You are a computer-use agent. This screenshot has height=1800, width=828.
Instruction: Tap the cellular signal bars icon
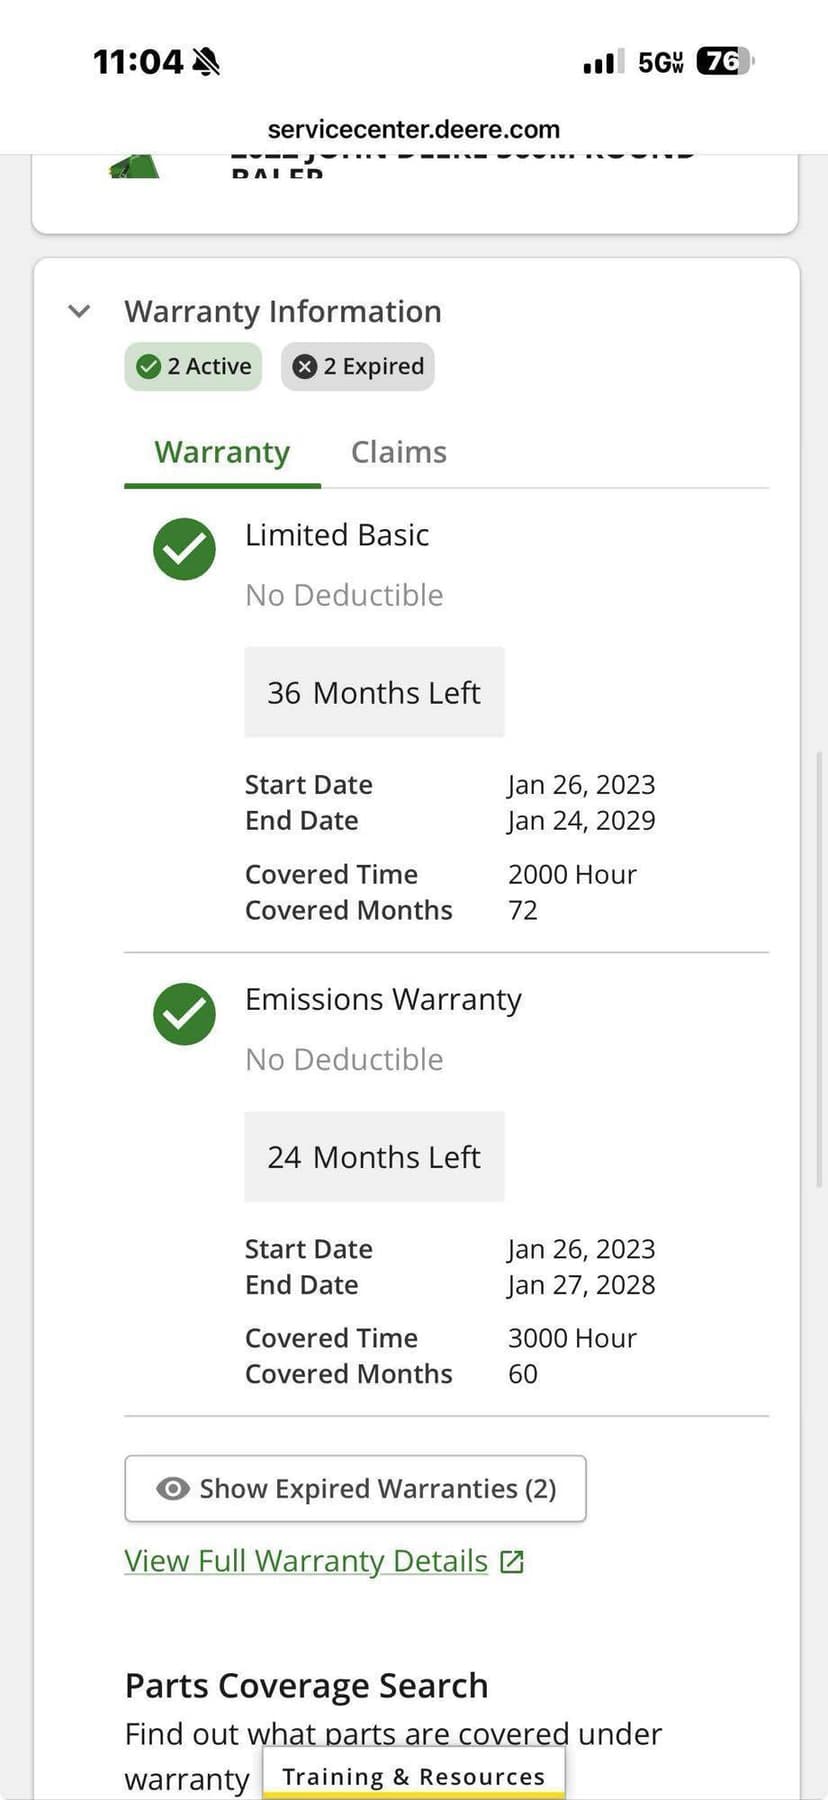(x=603, y=62)
